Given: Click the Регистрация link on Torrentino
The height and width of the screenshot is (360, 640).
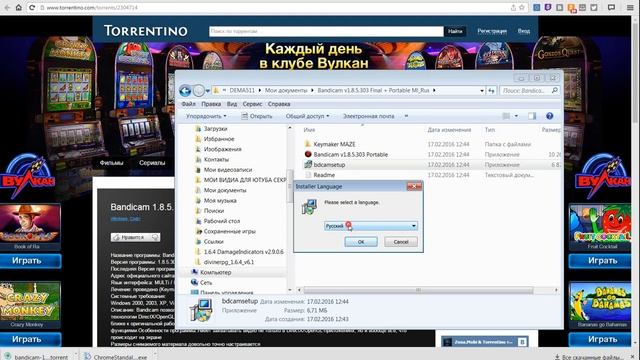Looking at the screenshot, I should [492, 31].
